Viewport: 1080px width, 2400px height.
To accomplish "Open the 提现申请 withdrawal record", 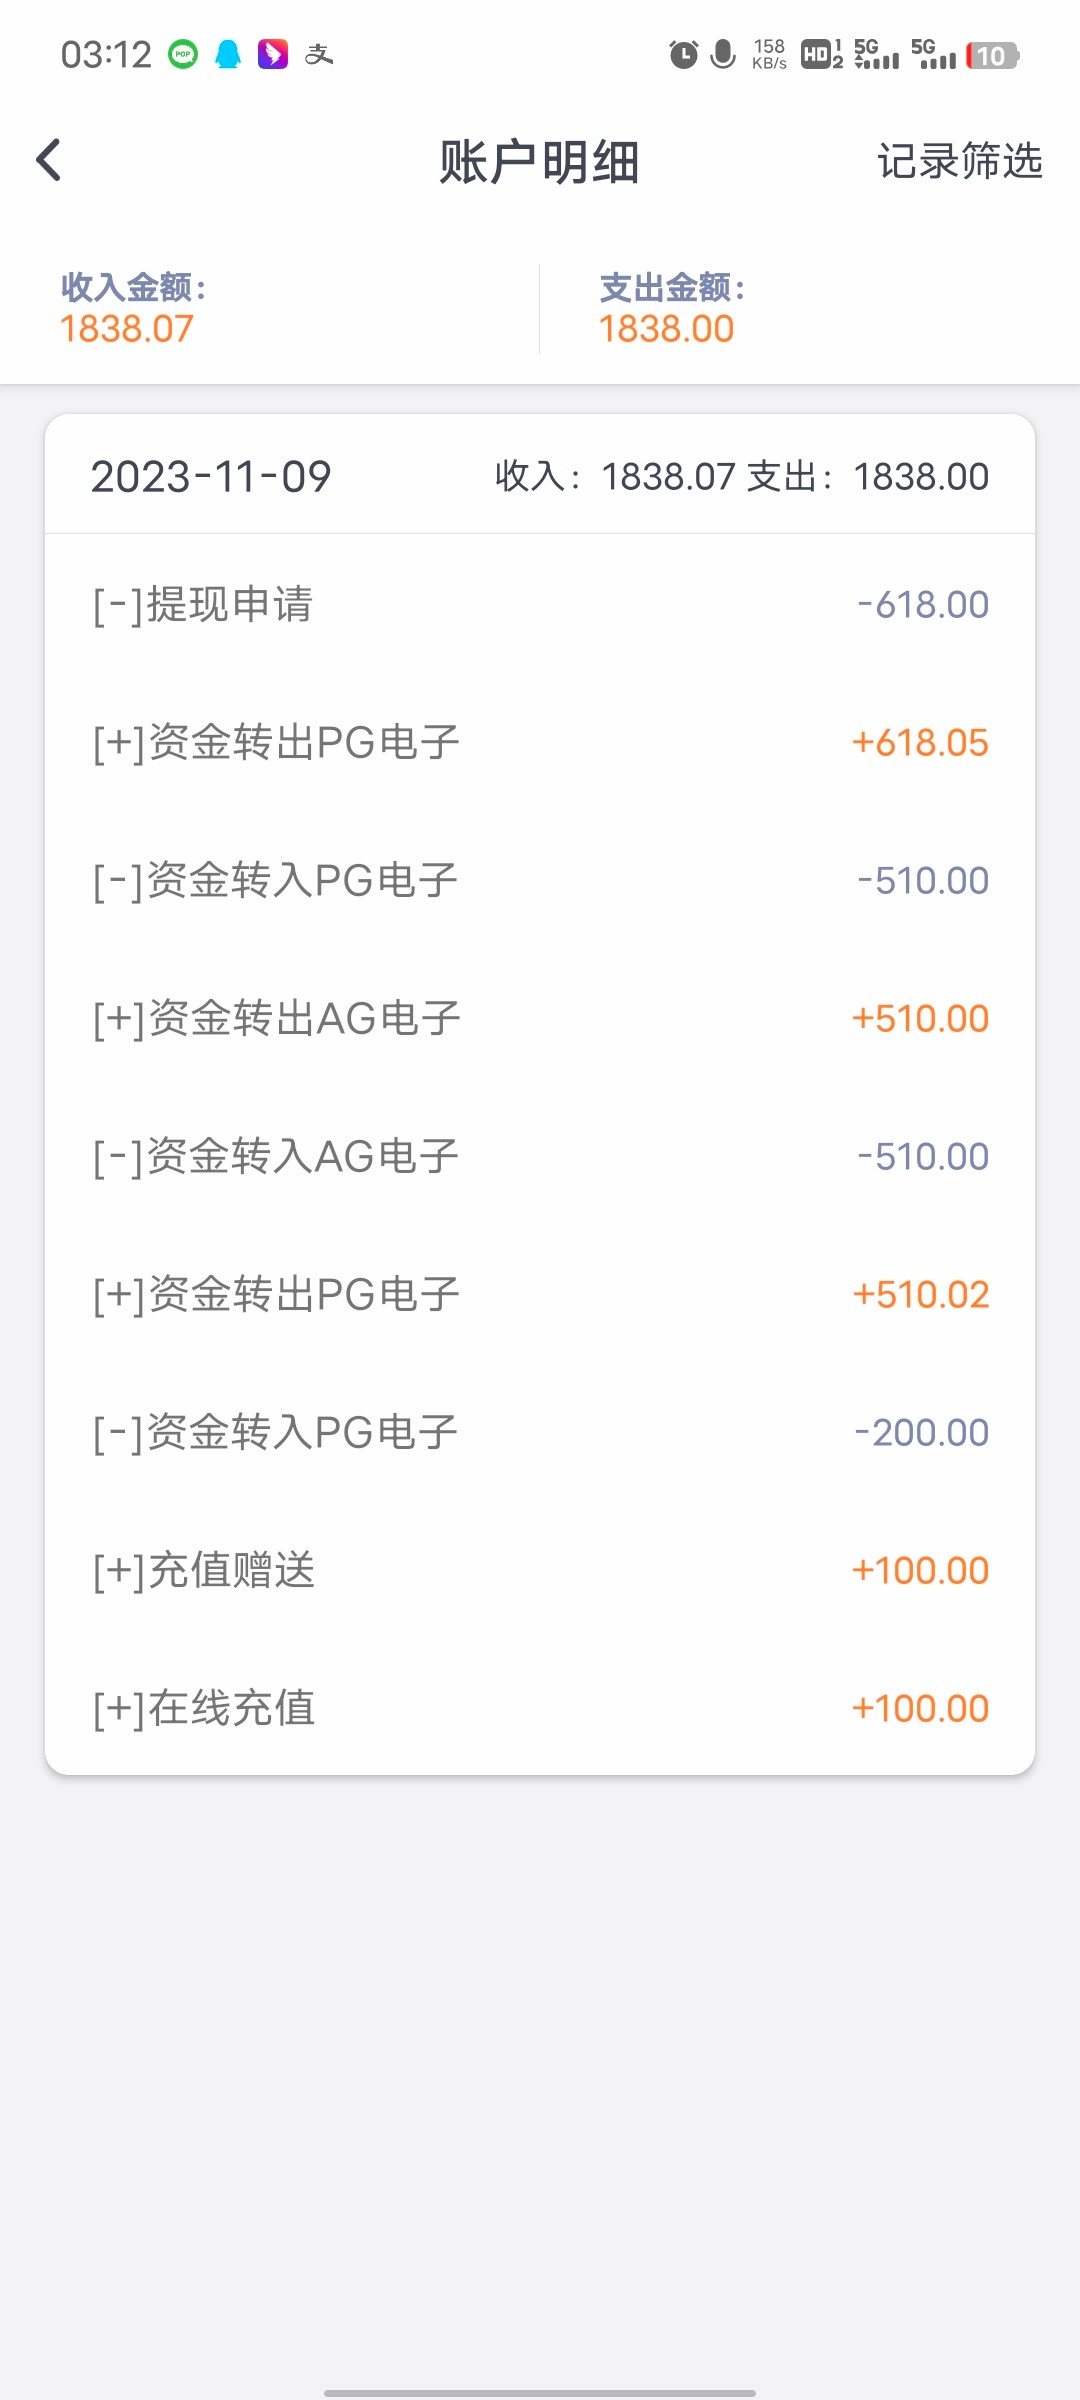I will pos(540,605).
